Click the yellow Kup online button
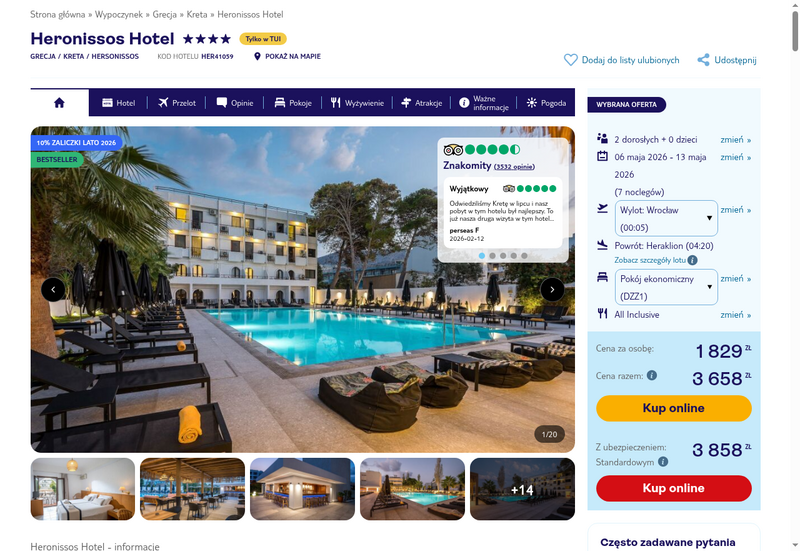Image resolution: width=800 pixels, height=551 pixels. [673, 408]
